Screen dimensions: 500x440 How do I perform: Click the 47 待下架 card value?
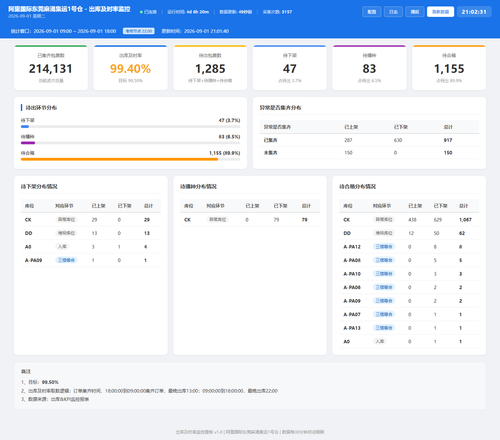pyautogui.click(x=290, y=69)
